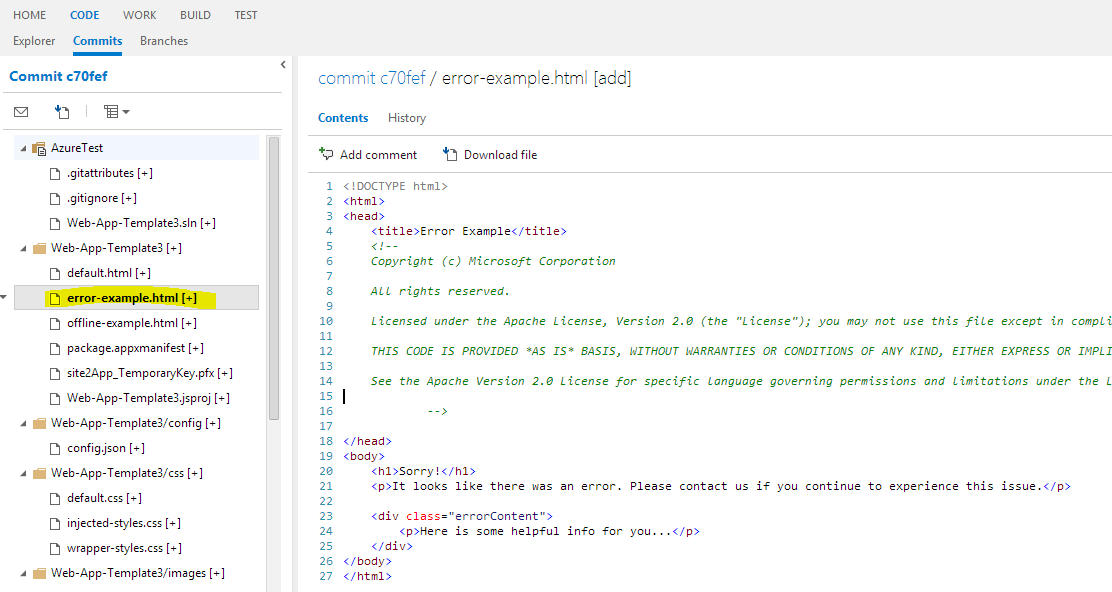Collapse the Web-App-Template3/images folder node
The image size is (1112, 592).
point(24,573)
